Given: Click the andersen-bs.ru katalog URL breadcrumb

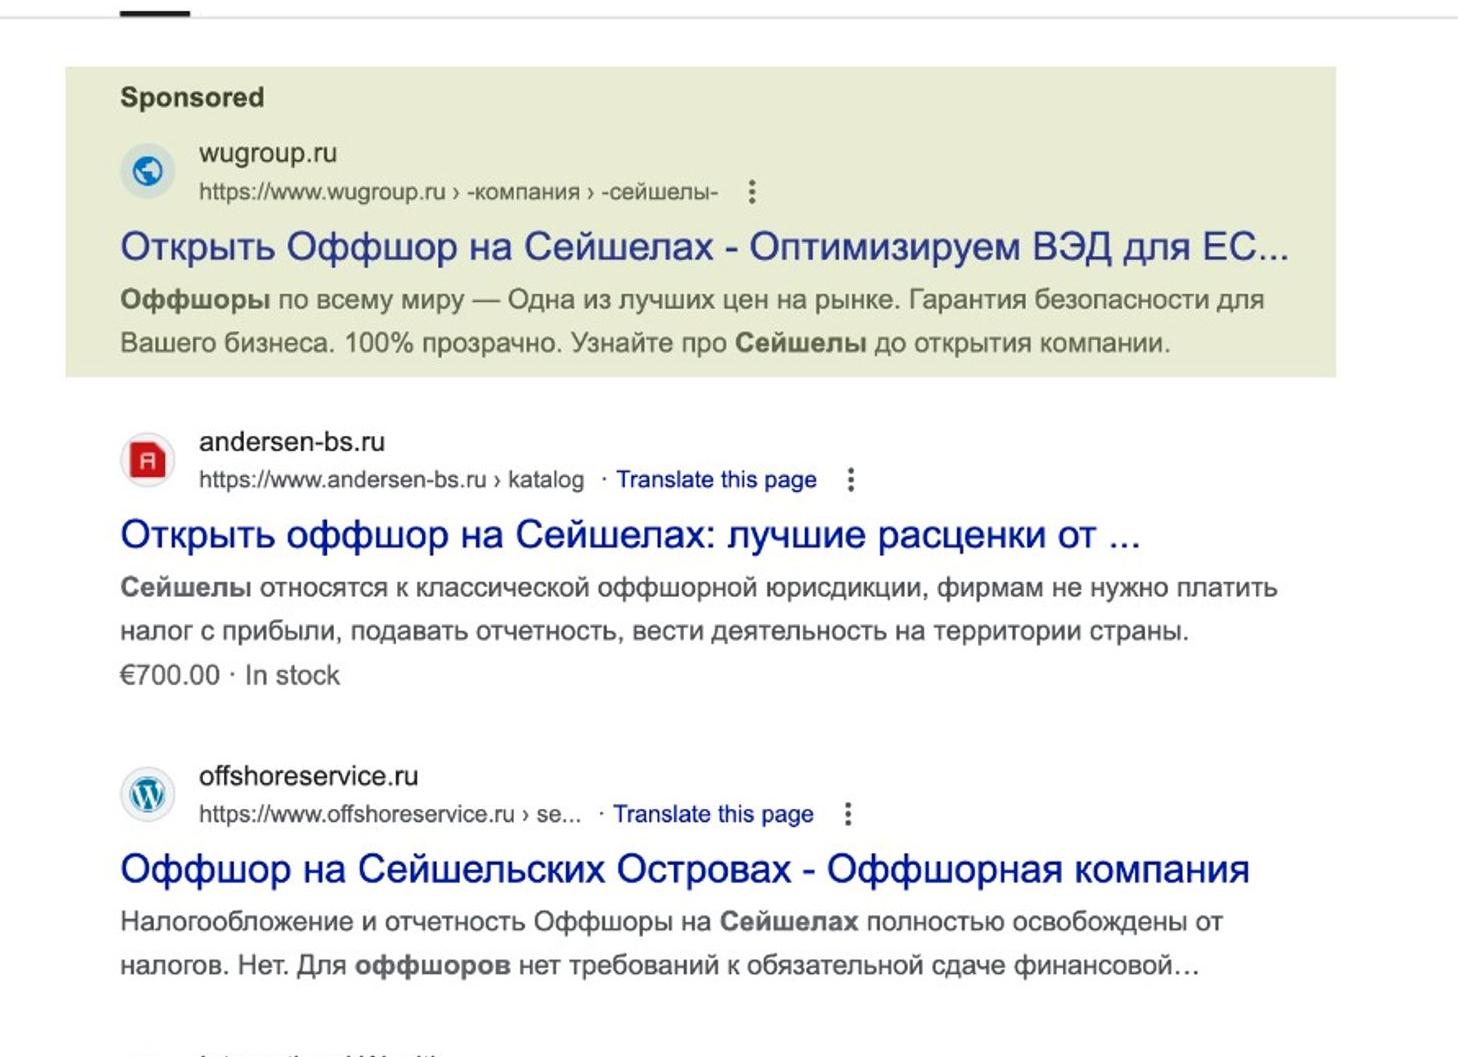Looking at the screenshot, I should (x=391, y=480).
